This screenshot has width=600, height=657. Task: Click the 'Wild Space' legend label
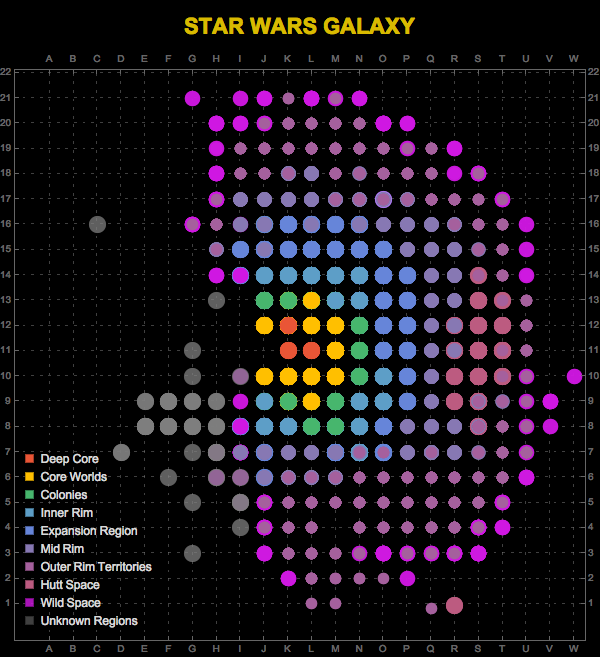tap(70, 603)
